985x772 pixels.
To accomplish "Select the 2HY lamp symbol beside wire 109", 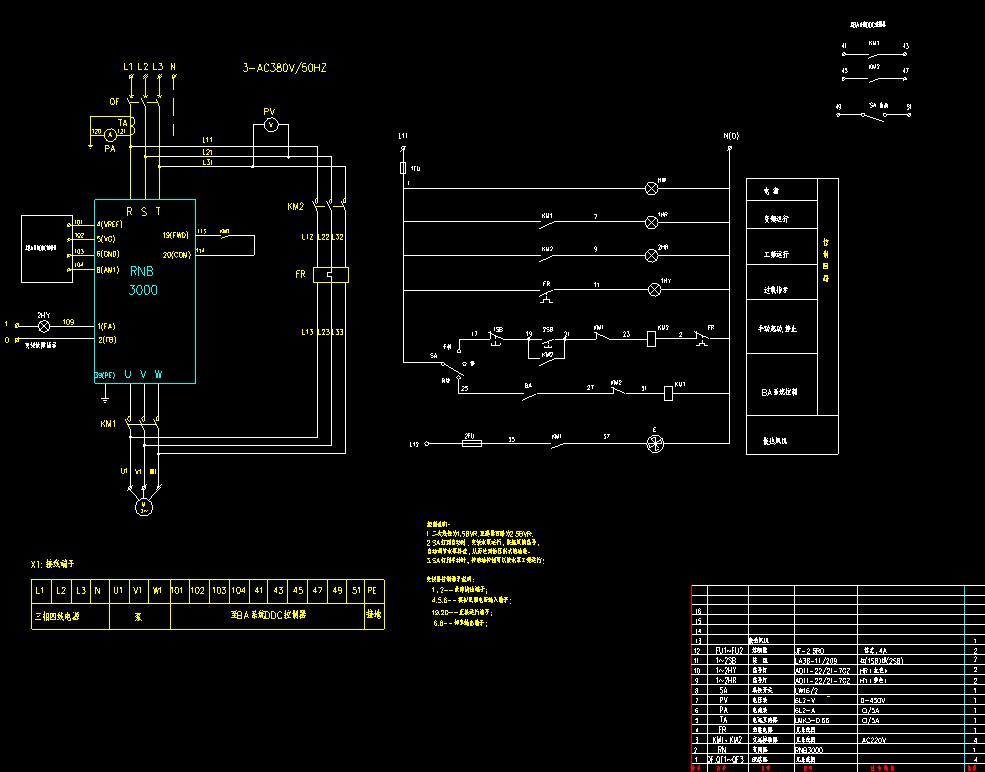I will (44, 327).
